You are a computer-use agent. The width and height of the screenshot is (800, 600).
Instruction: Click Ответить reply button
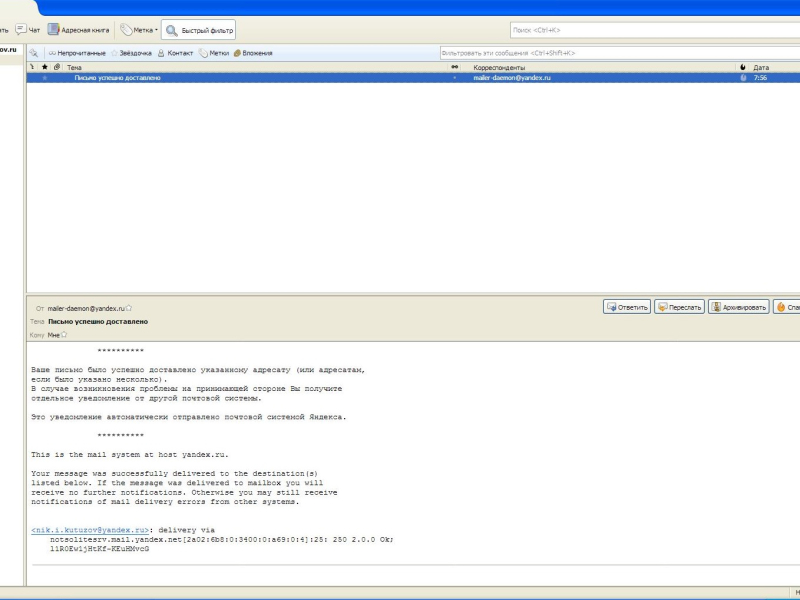click(x=627, y=307)
